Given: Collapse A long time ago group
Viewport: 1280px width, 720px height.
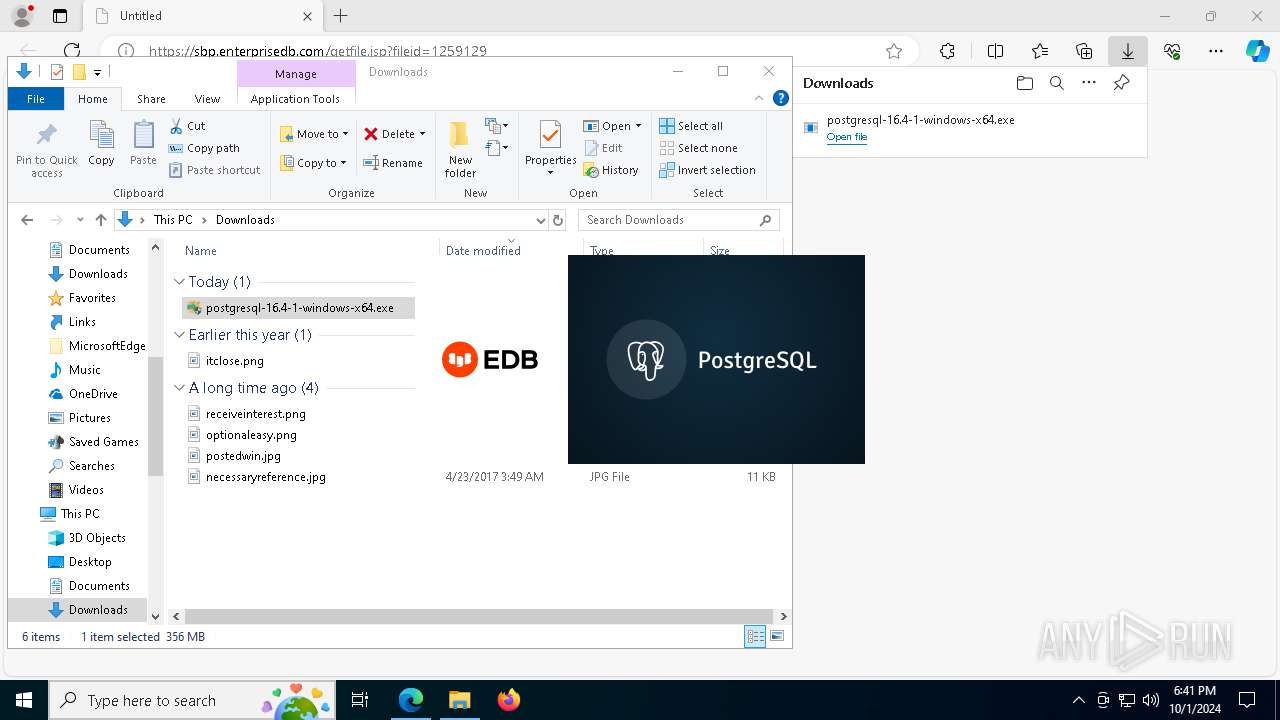Looking at the screenshot, I should pos(180,388).
